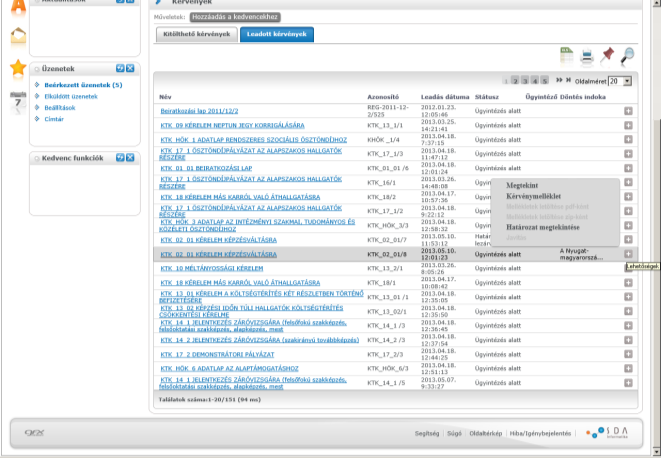
Task: Open Oldaltérkép footer link
Action: [x=486, y=433]
